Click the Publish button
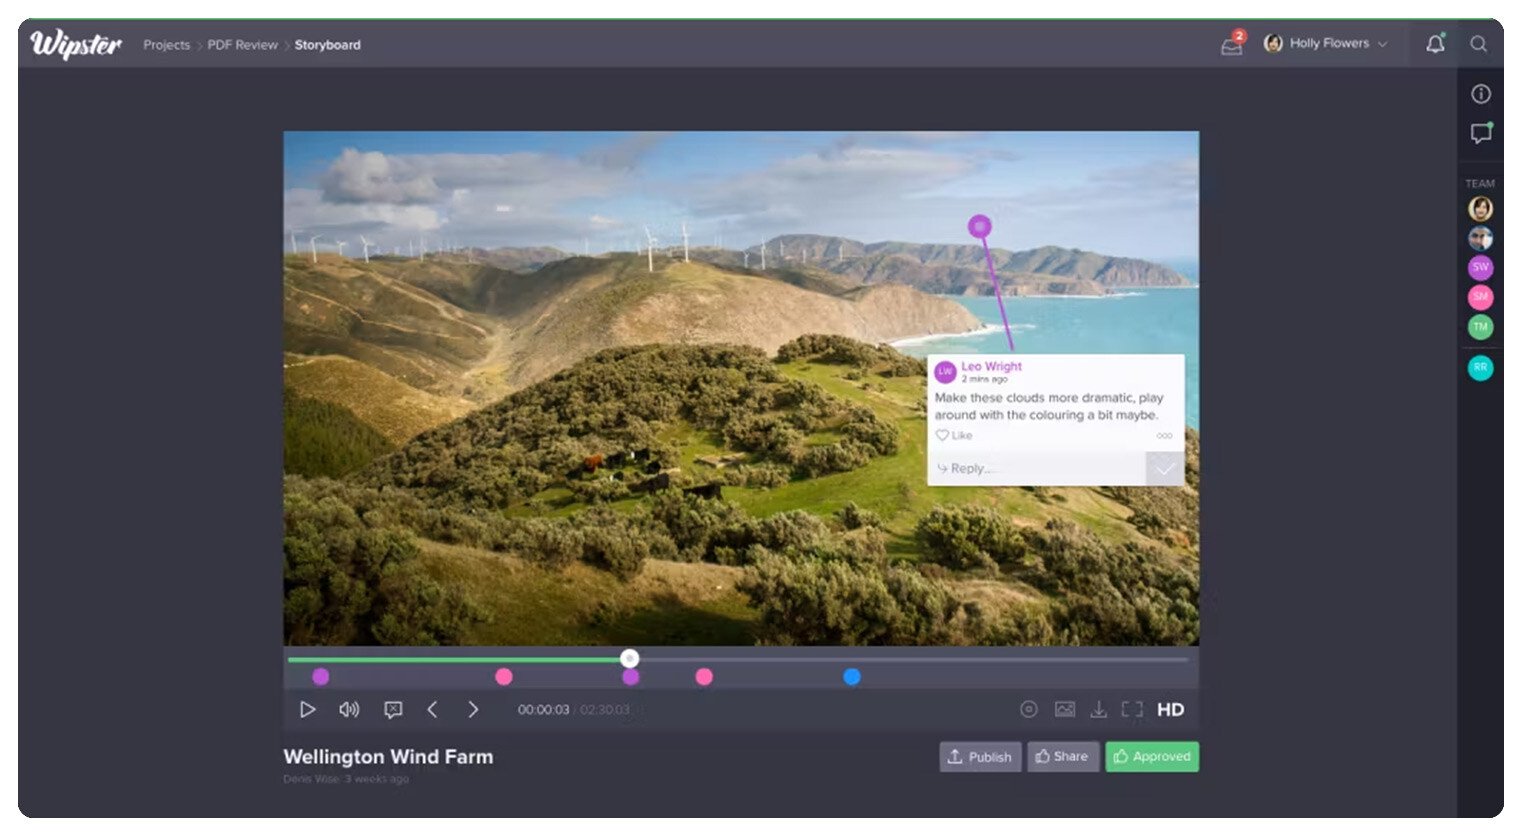Image resolution: width=1521 pixels, height=836 pixels. tap(980, 757)
